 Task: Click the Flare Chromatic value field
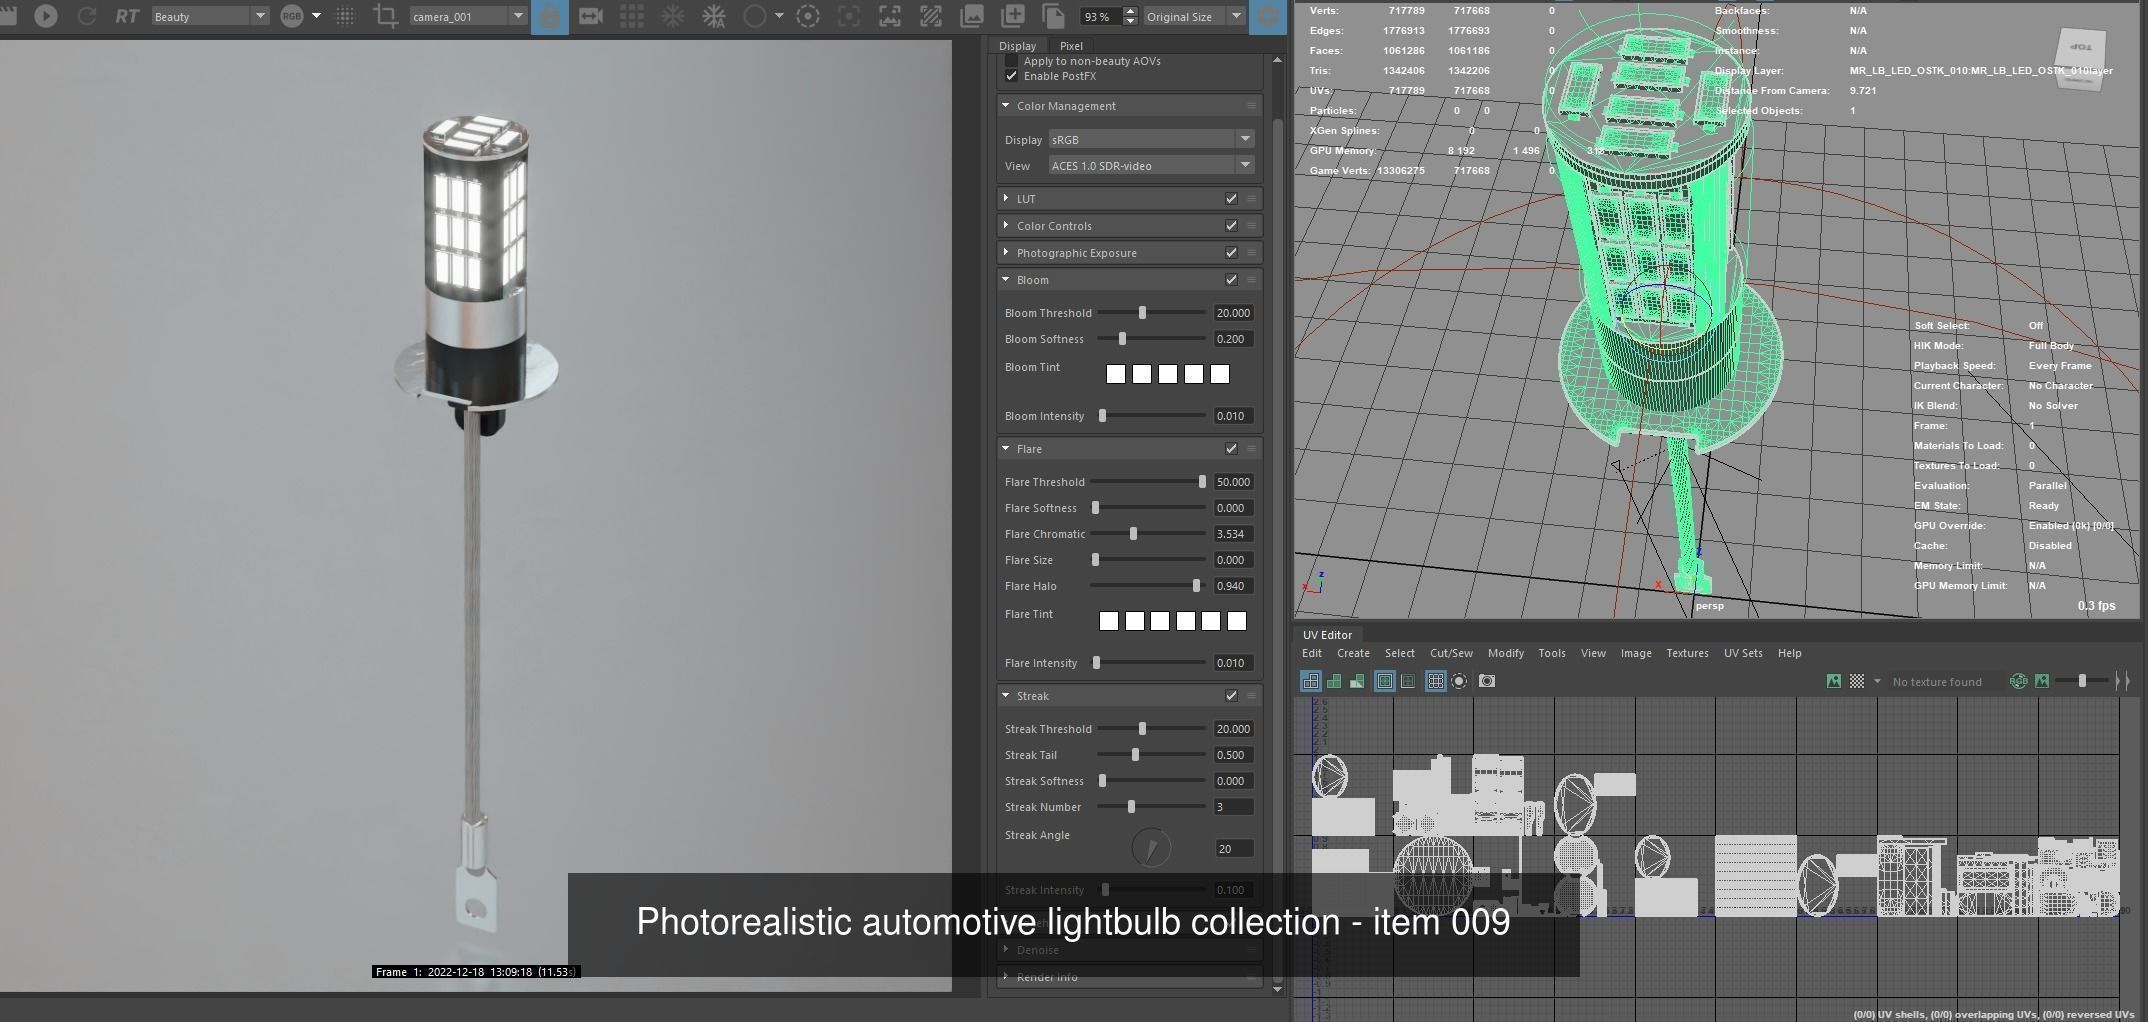point(1233,534)
